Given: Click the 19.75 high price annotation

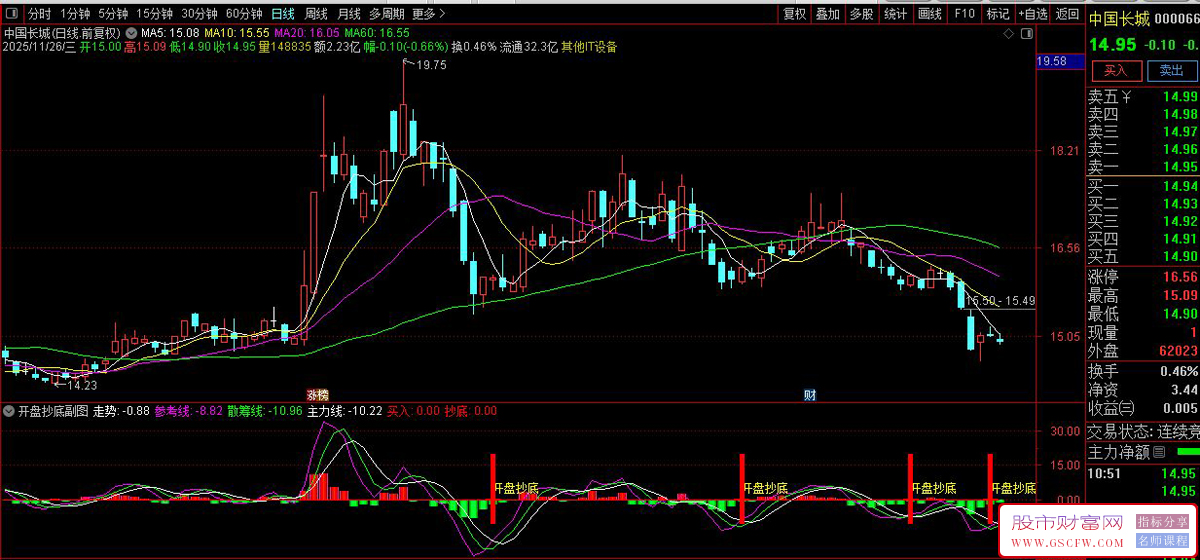Looking at the screenshot, I should [431, 64].
